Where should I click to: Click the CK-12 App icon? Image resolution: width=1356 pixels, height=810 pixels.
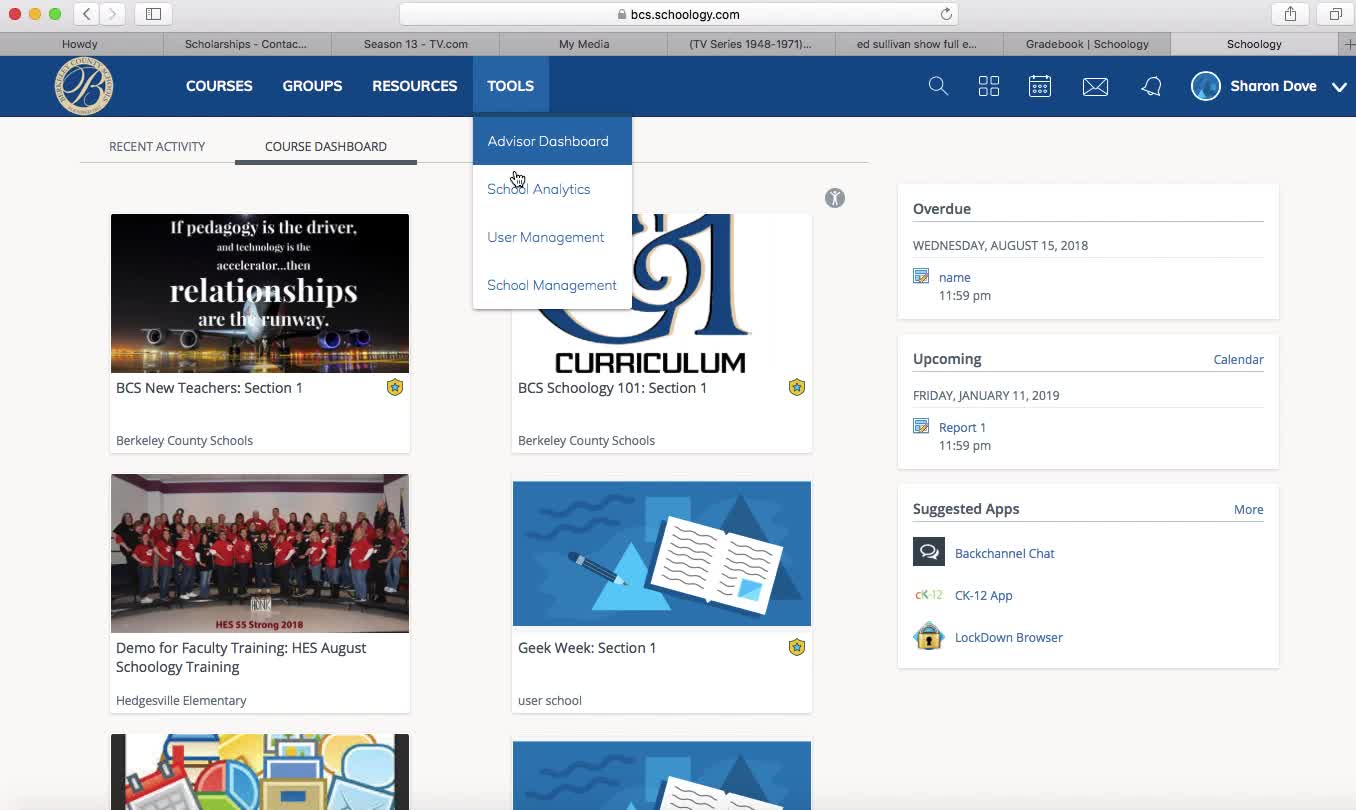point(929,595)
